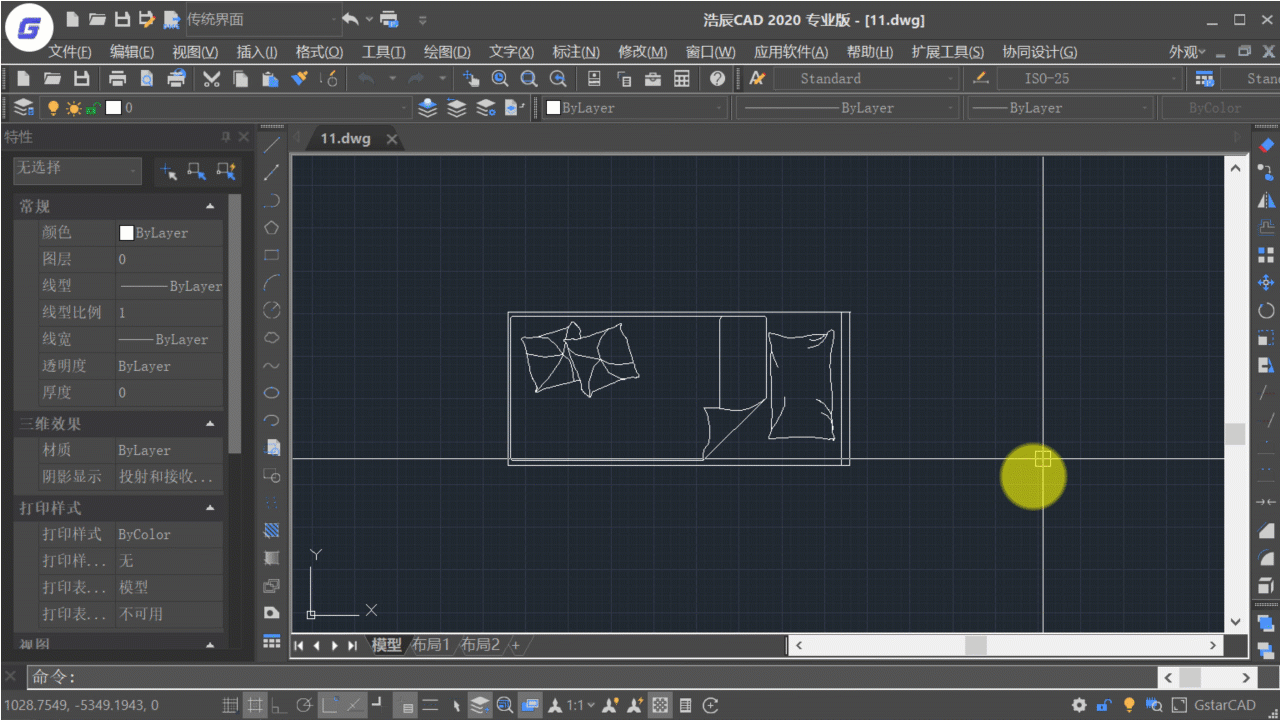Open the 传统界面 workspace dropdown
The height and width of the screenshot is (720, 1280).
tap(262, 19)
